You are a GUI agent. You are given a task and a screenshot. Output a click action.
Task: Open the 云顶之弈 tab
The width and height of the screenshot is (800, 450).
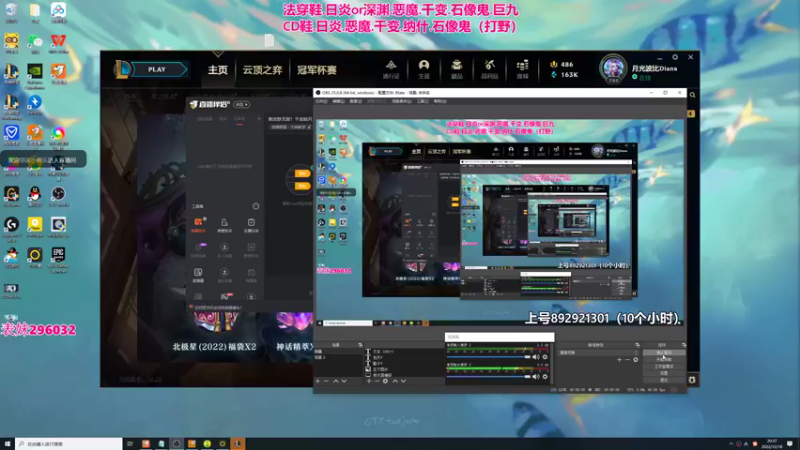[x=262, y=70]
